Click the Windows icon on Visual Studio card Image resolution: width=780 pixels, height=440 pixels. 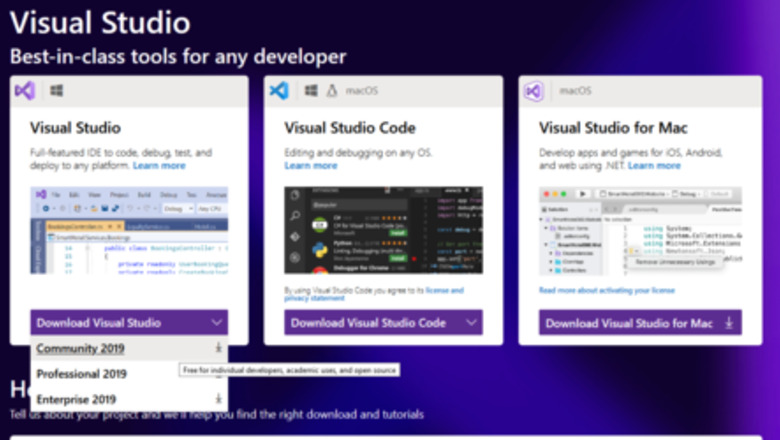tap(57, 90)
